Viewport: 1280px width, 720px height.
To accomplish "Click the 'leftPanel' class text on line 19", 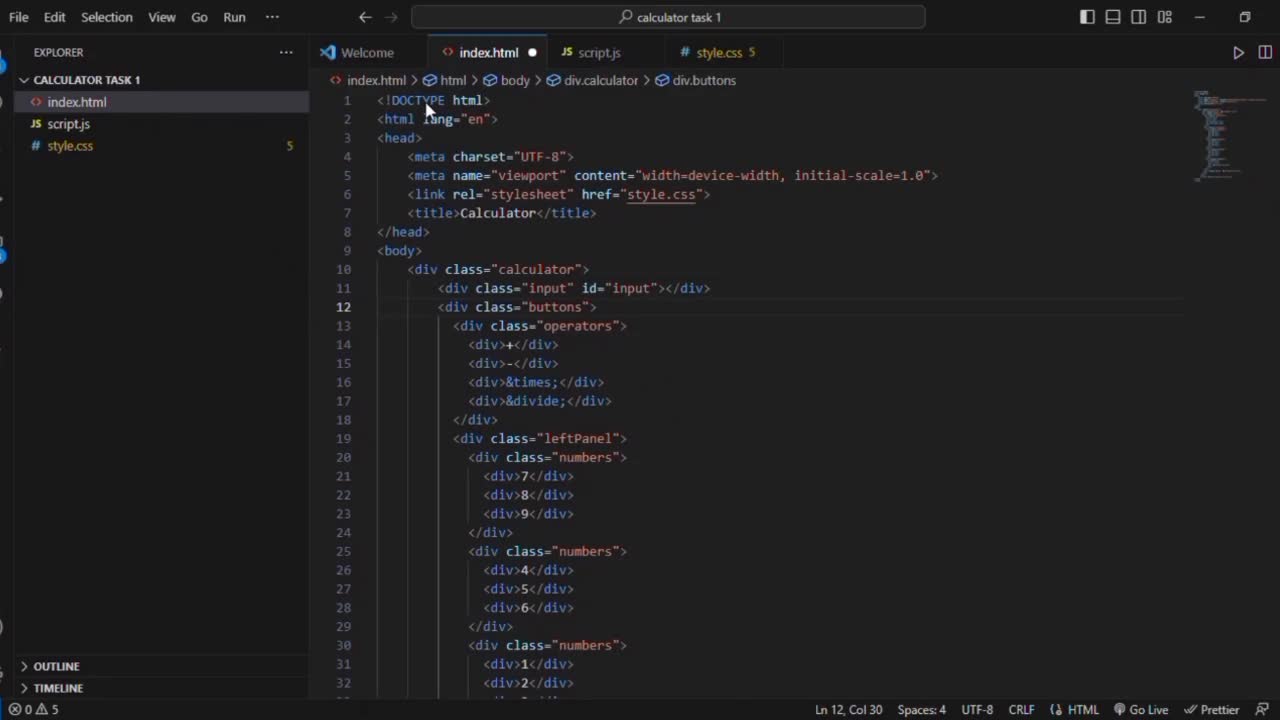I will coord(579,439).
